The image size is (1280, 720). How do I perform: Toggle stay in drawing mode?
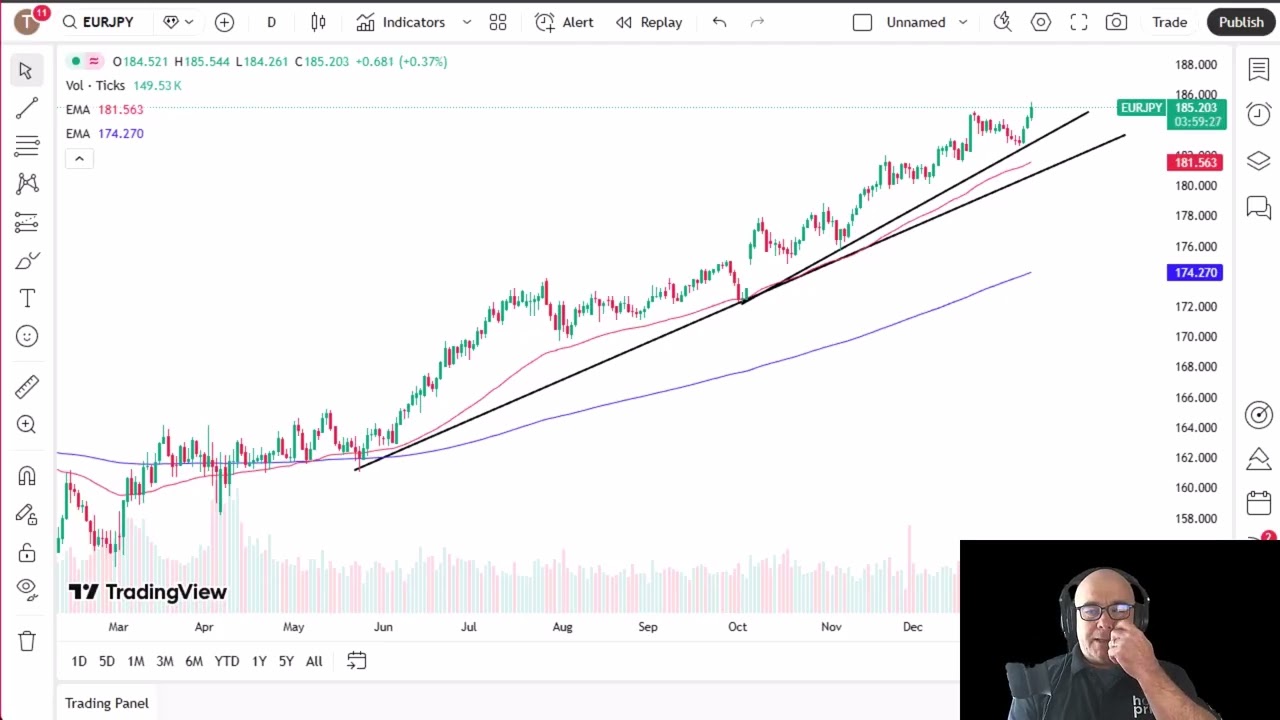[x=27, y=514]
